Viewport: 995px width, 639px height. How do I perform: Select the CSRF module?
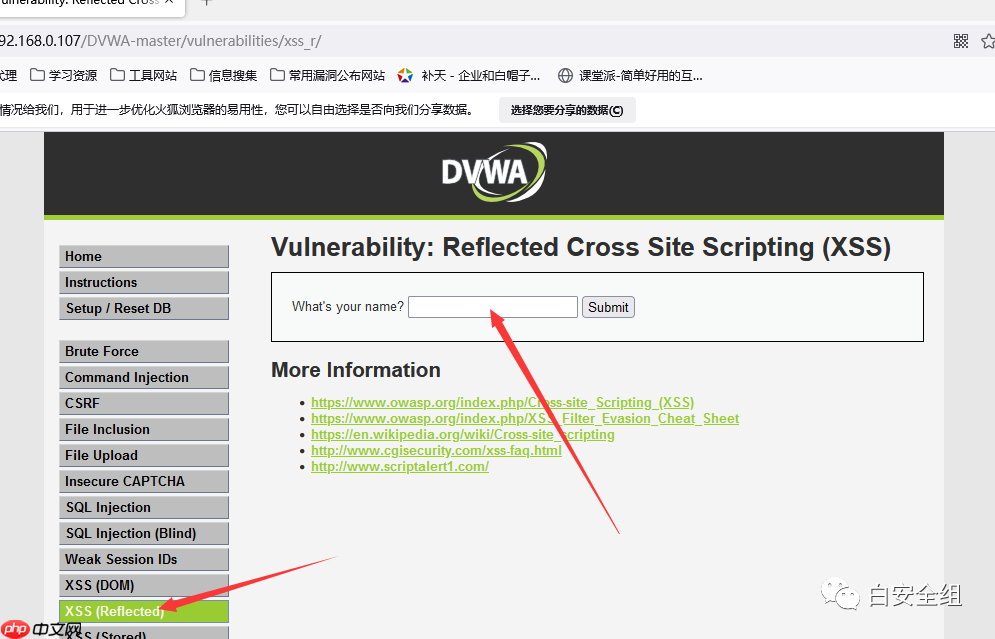coord(144,404)
